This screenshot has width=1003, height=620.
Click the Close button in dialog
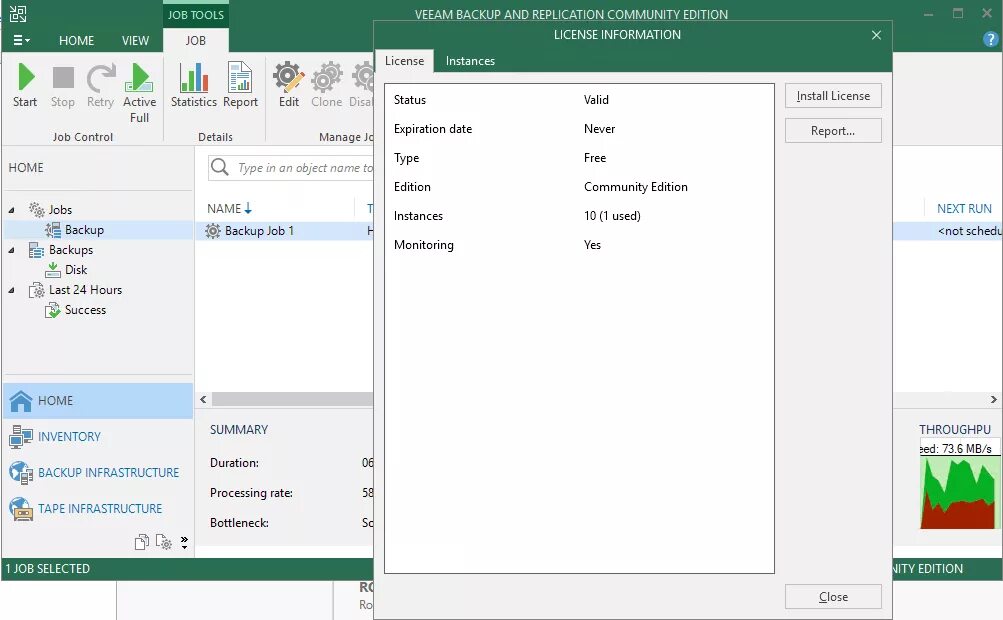[x=833, y=596]
